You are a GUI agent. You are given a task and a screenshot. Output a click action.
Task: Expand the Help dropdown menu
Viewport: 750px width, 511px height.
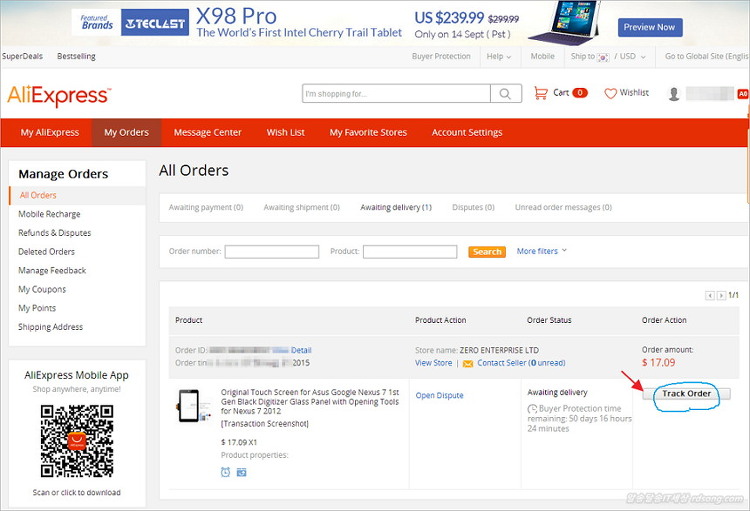tap(499, 57)
